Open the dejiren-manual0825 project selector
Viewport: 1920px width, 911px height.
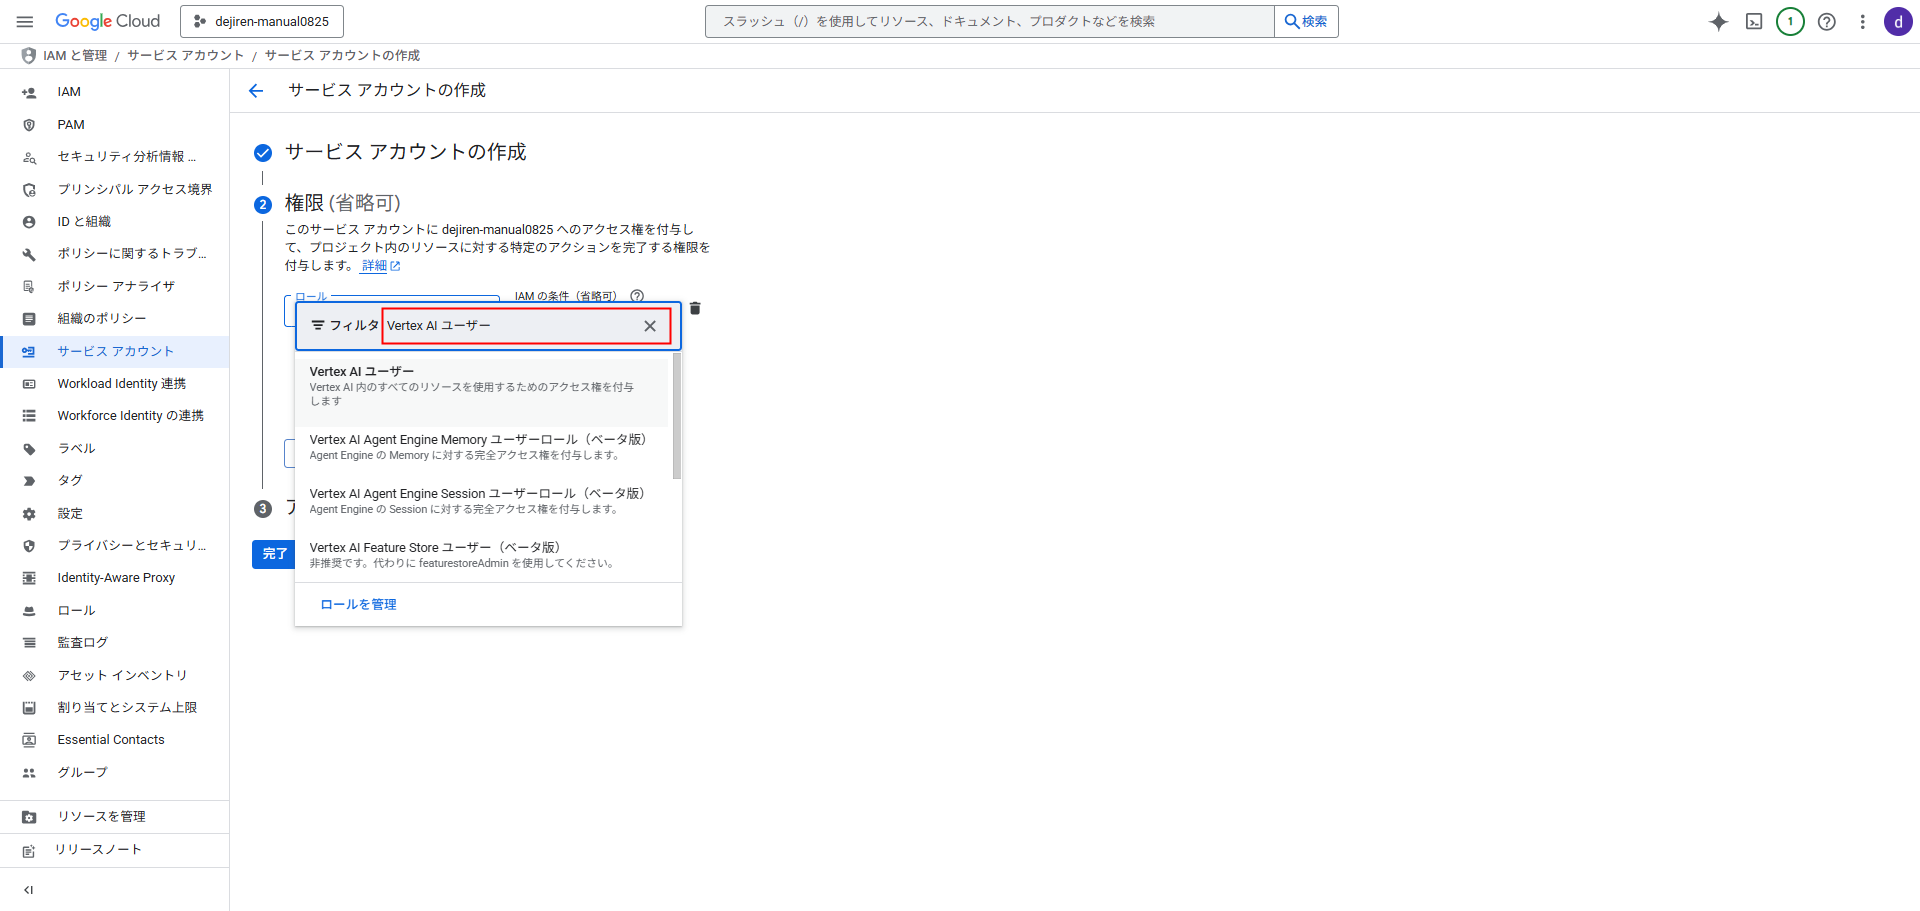pyautogui.click(x=262, y=21)
